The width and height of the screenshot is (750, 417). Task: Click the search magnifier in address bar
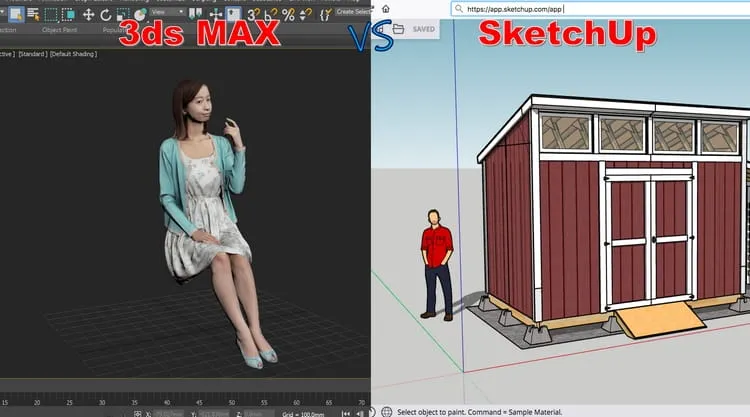[x=459, y=9]
